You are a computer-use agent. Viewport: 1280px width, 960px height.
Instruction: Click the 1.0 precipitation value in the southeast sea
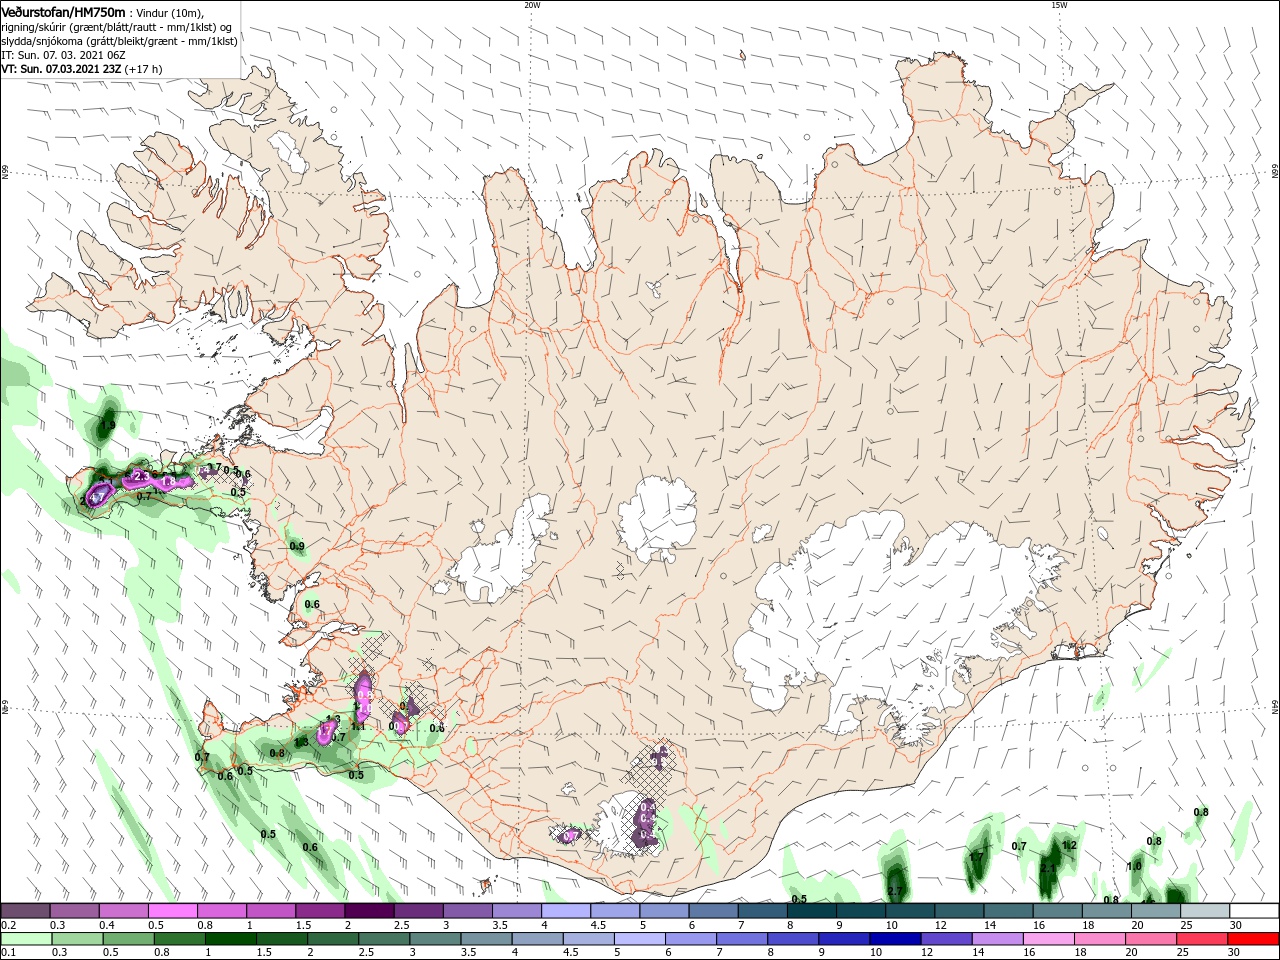point(1134,866)
